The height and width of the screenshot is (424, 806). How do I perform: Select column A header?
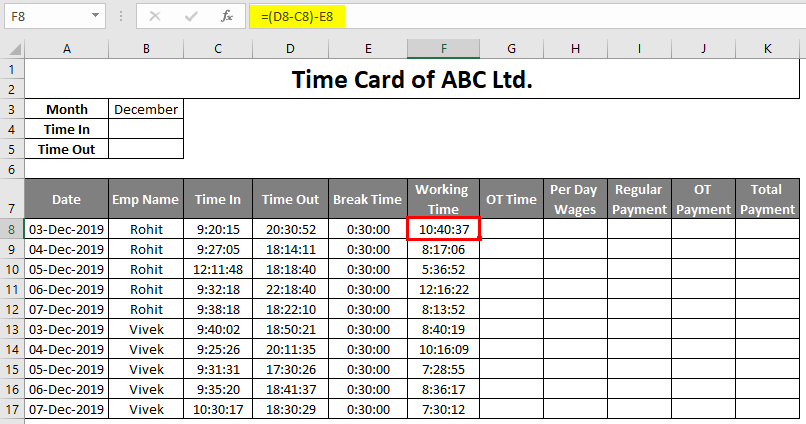(66, 49)
